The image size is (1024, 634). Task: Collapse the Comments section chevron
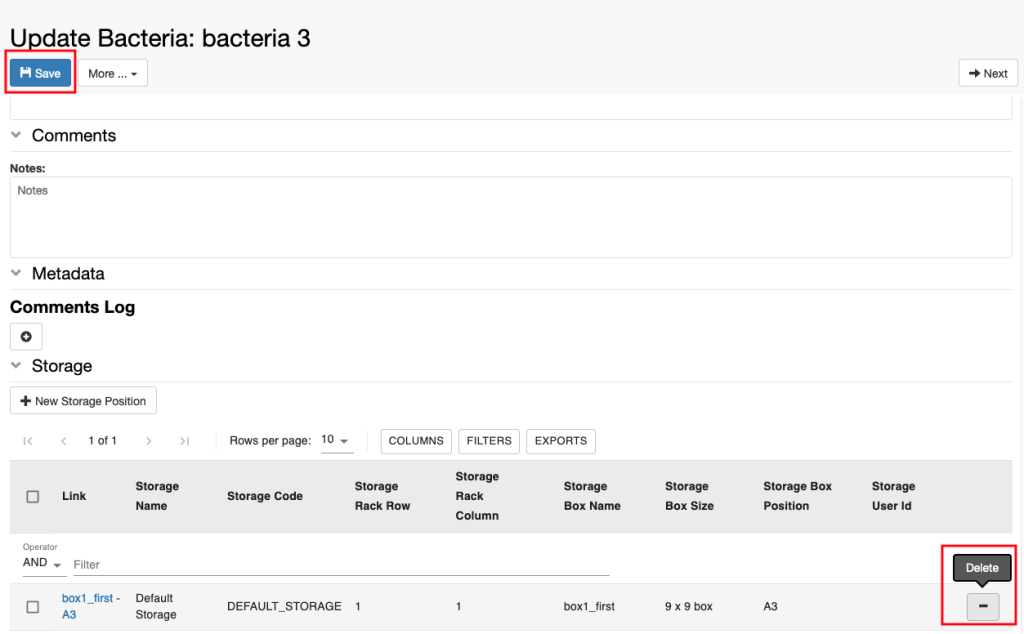pos(16,135)
